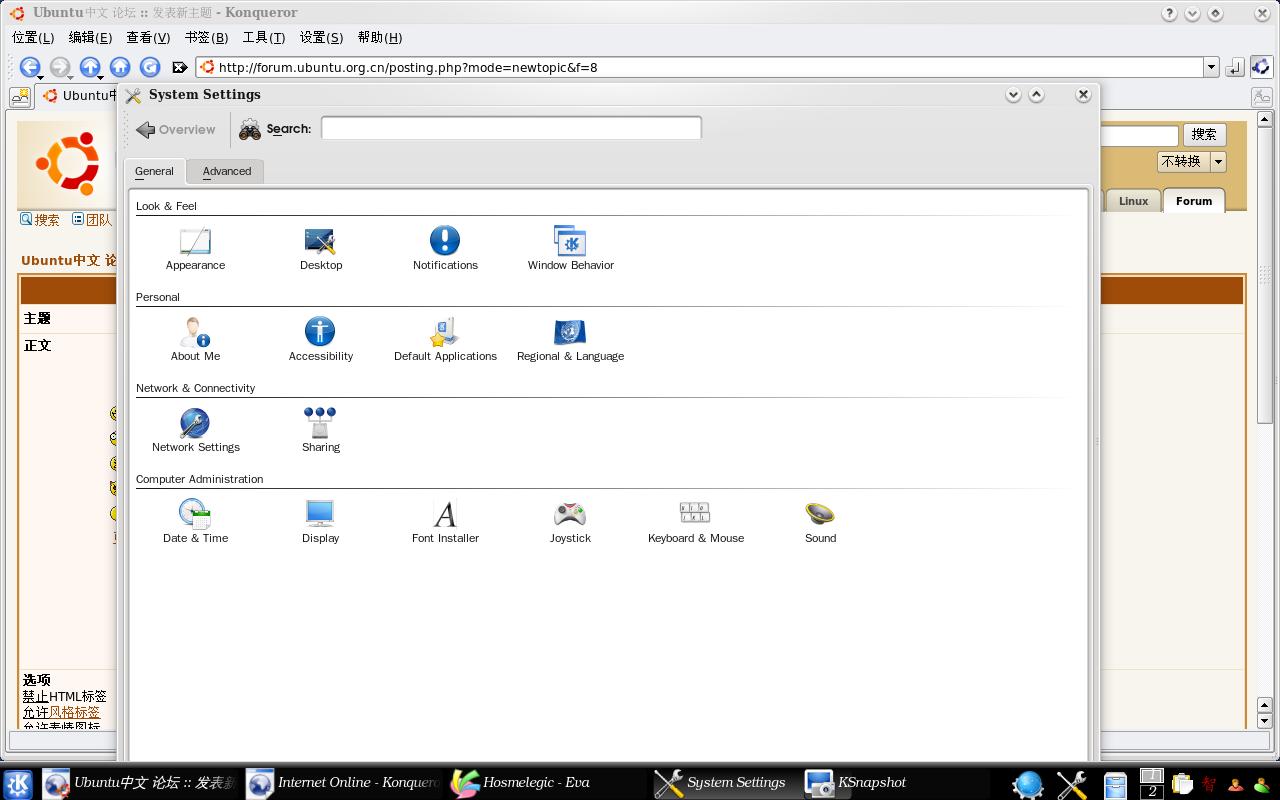The height and width of the screenshot is (800, 1280).
Task: Click the red 智 input method tray icon
Action: coord(1209,784)
